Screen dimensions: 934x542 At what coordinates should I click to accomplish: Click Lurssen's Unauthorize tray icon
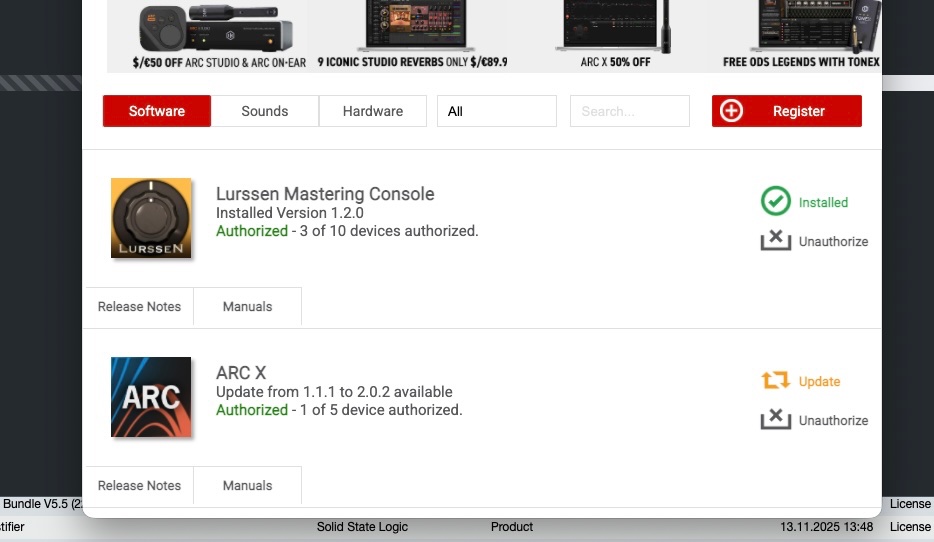coord(776,240)
